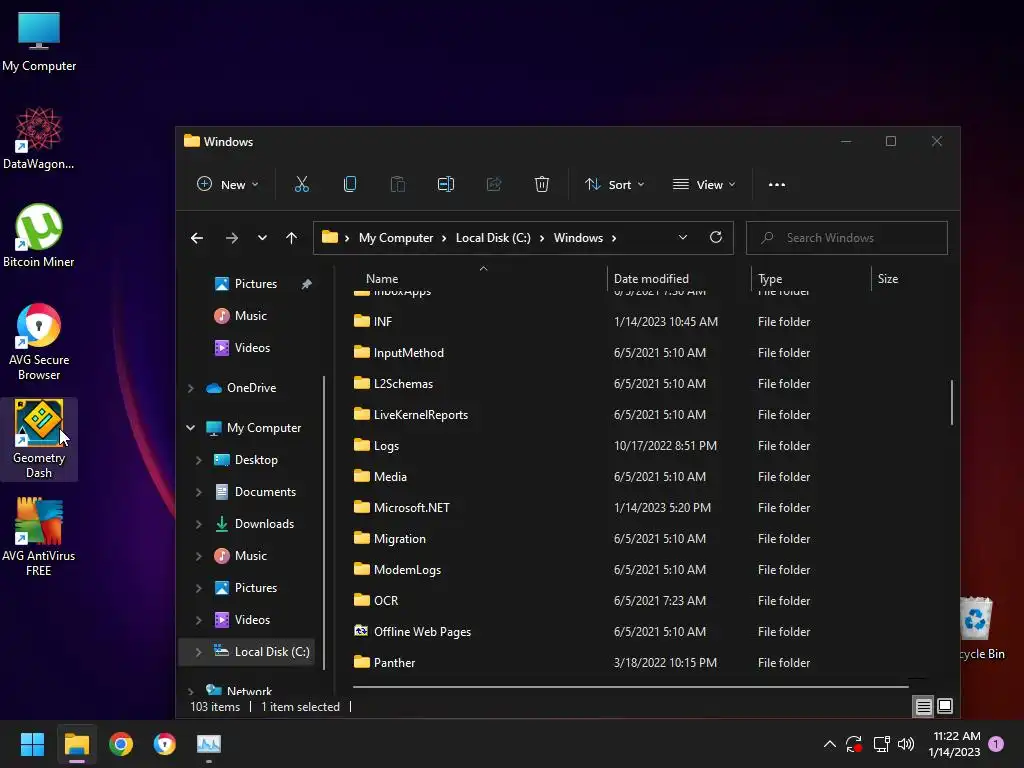Select Videos under My Computer

(x=252, y=620)
